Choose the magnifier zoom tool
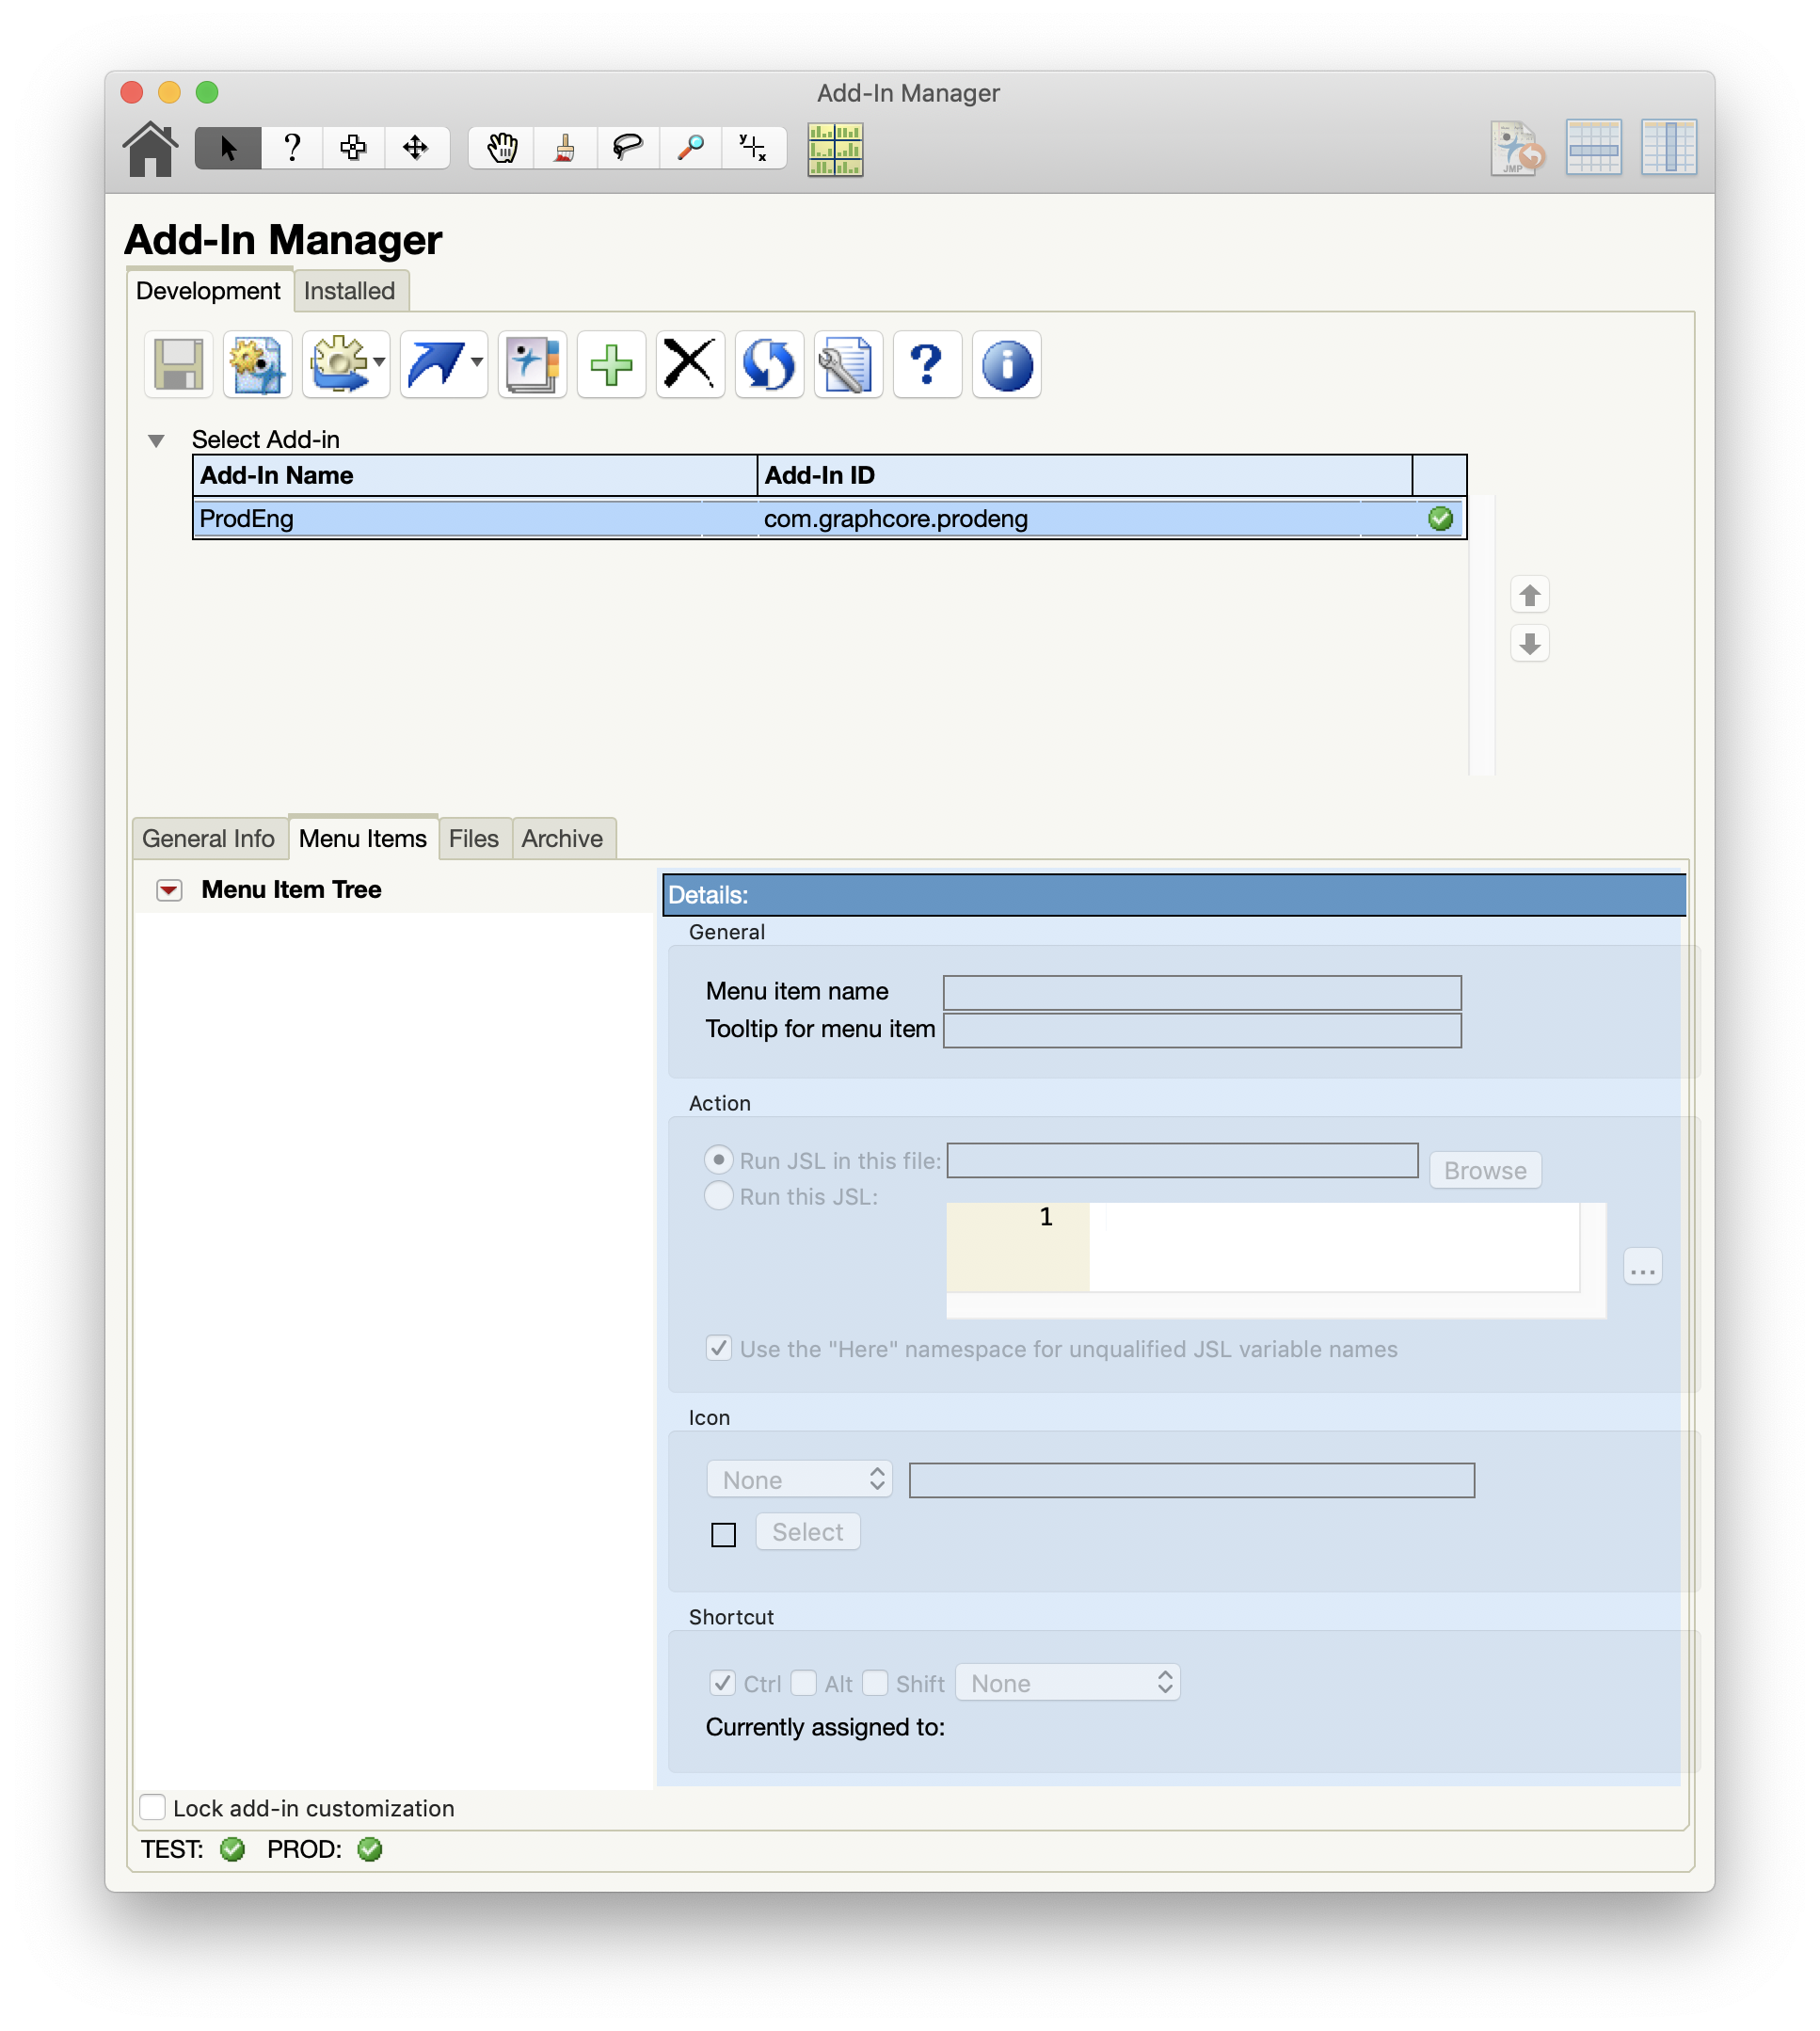Screen dimensions: 1820x2031 690,147
